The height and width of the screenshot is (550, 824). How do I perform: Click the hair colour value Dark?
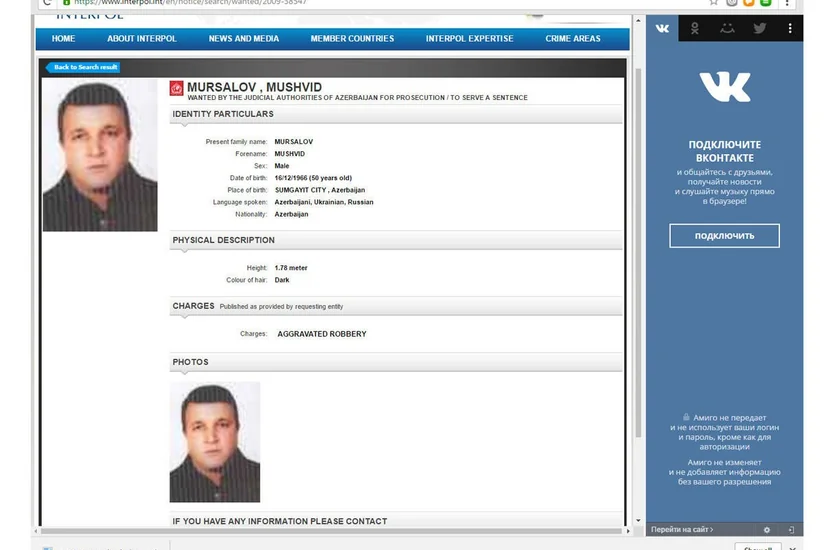(282, 280)
